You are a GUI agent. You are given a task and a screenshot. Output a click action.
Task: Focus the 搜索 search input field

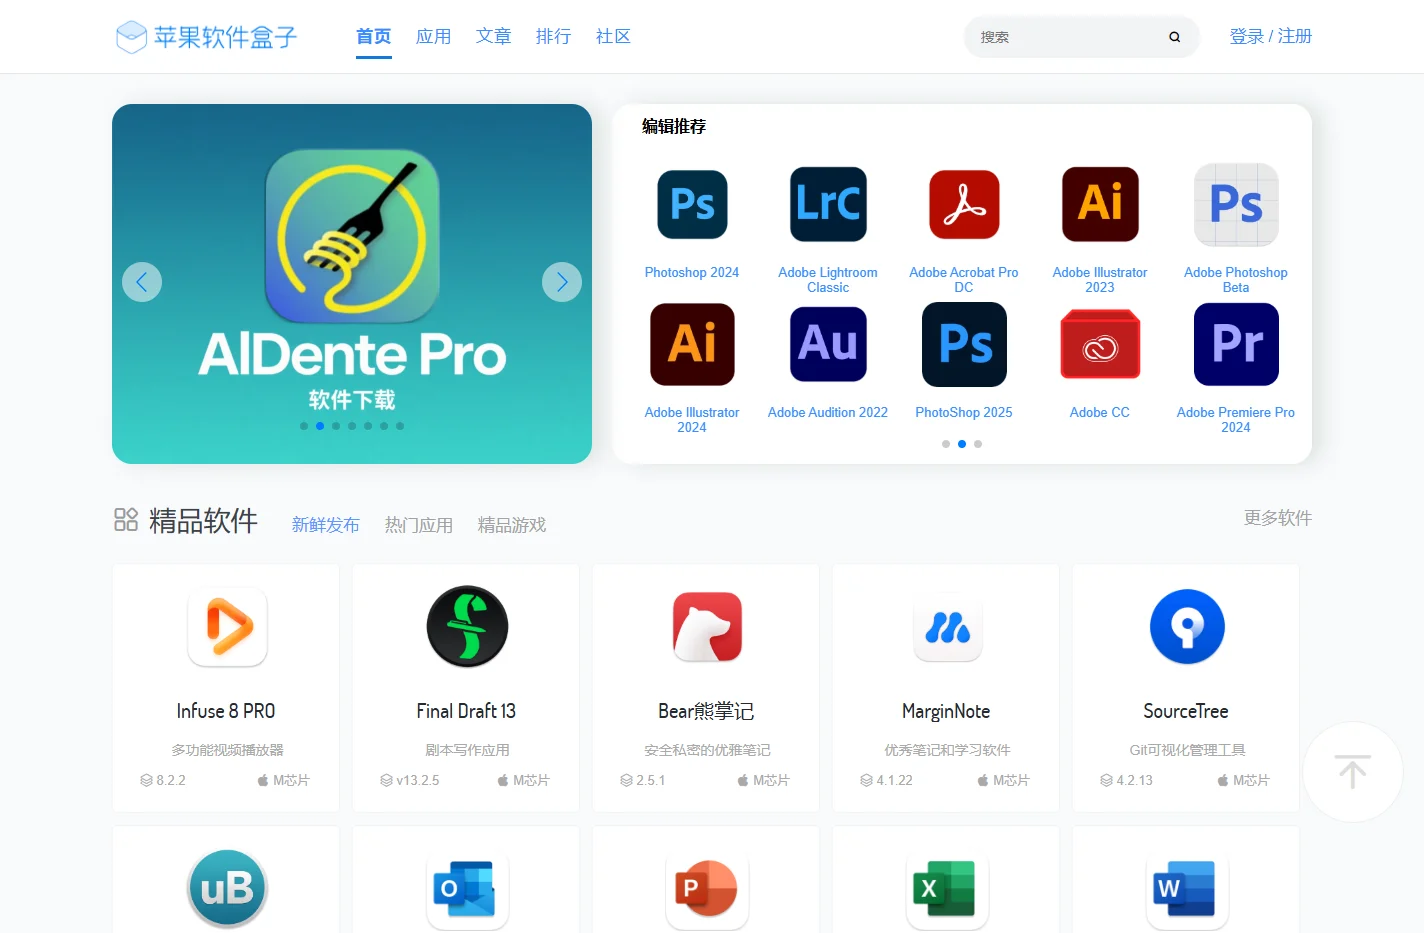pos(1066,37)
